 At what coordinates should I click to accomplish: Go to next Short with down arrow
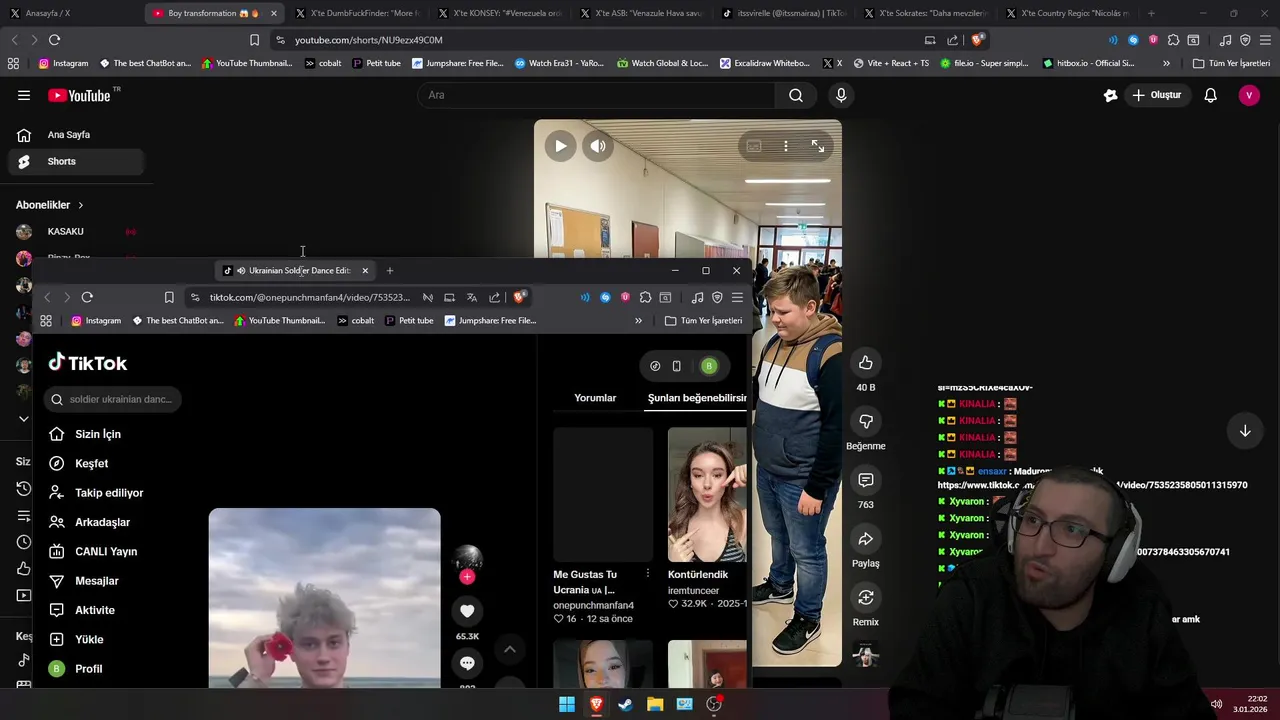click(x=1245, y=431)
